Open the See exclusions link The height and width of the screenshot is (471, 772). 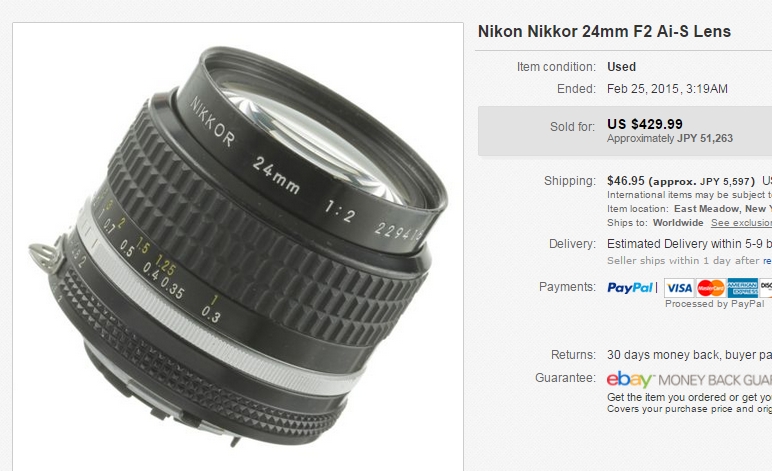[741, 223]
